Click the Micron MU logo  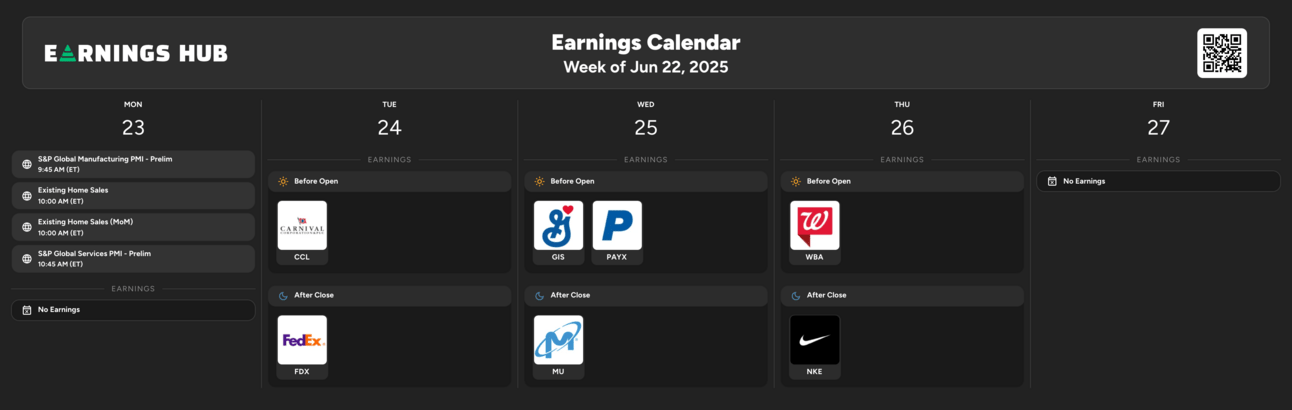pos(558,340)
